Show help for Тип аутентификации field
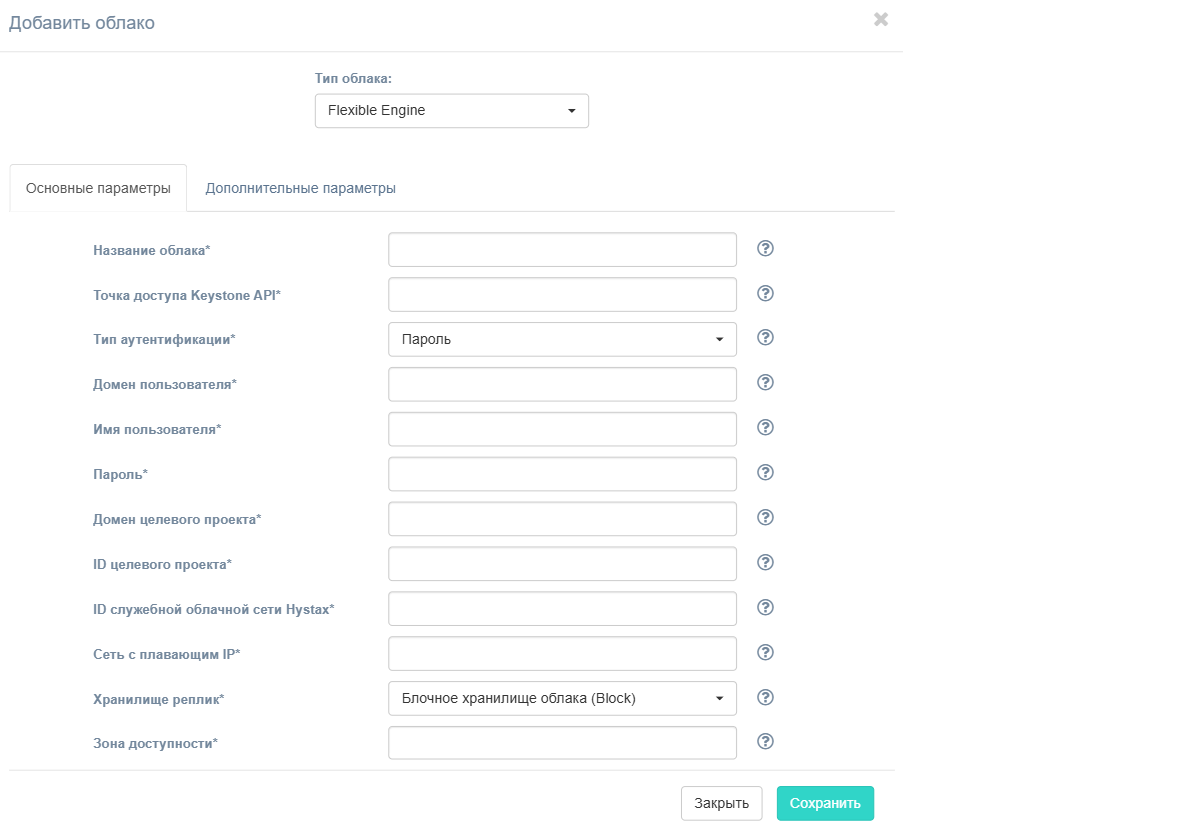 coord(766,338)
